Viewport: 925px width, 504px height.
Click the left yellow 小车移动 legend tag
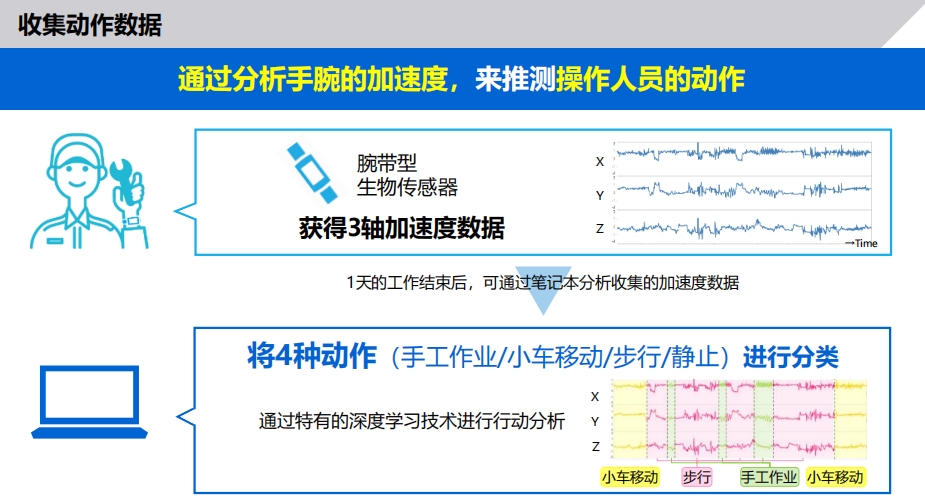point(630,477)
